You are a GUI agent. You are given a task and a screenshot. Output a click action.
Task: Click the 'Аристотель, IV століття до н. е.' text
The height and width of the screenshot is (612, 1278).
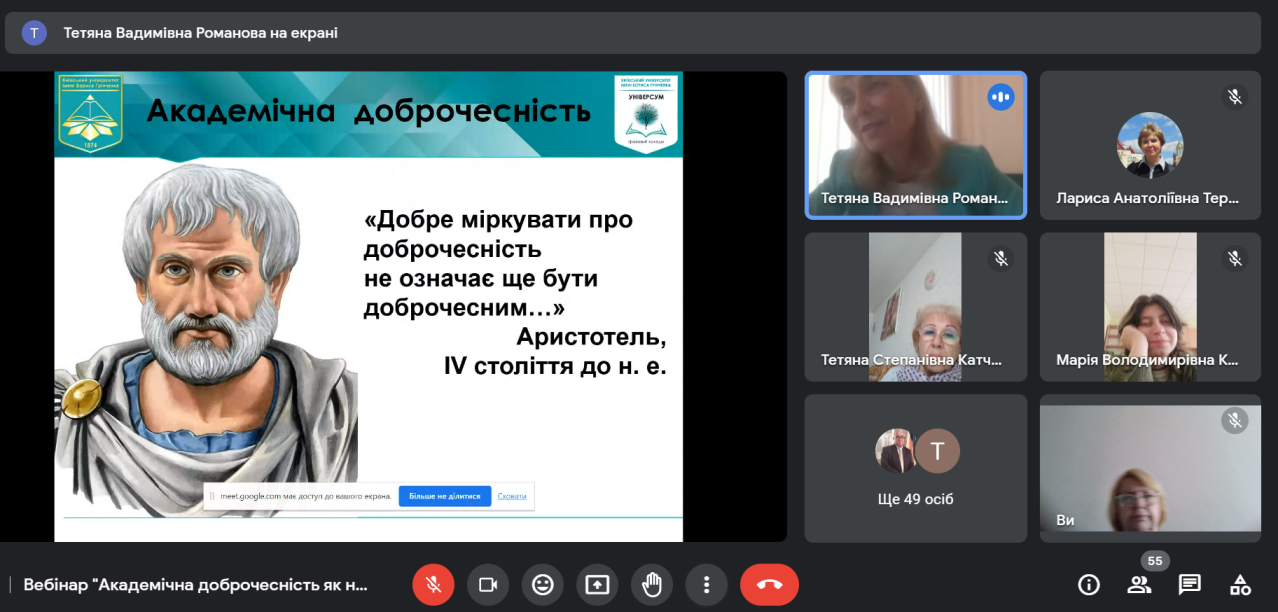556,351
